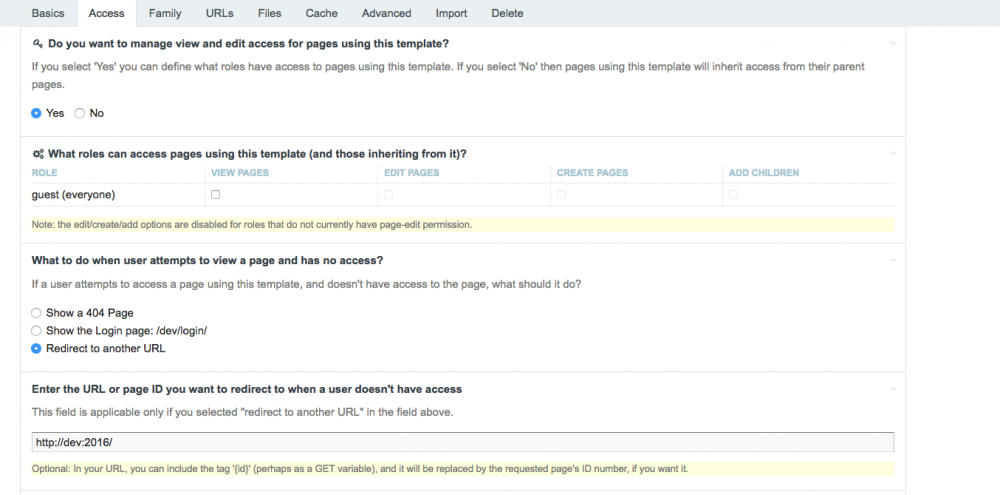Open the Advanced tab

pyautogui.click(x=386, y=13)
